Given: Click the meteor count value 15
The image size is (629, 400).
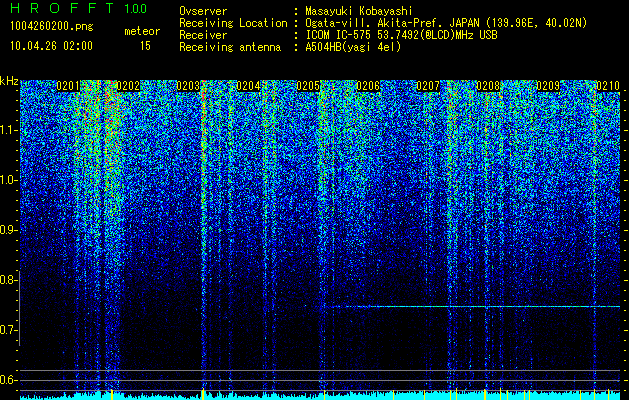Looking at the screenshot, I should coord(145,46).
